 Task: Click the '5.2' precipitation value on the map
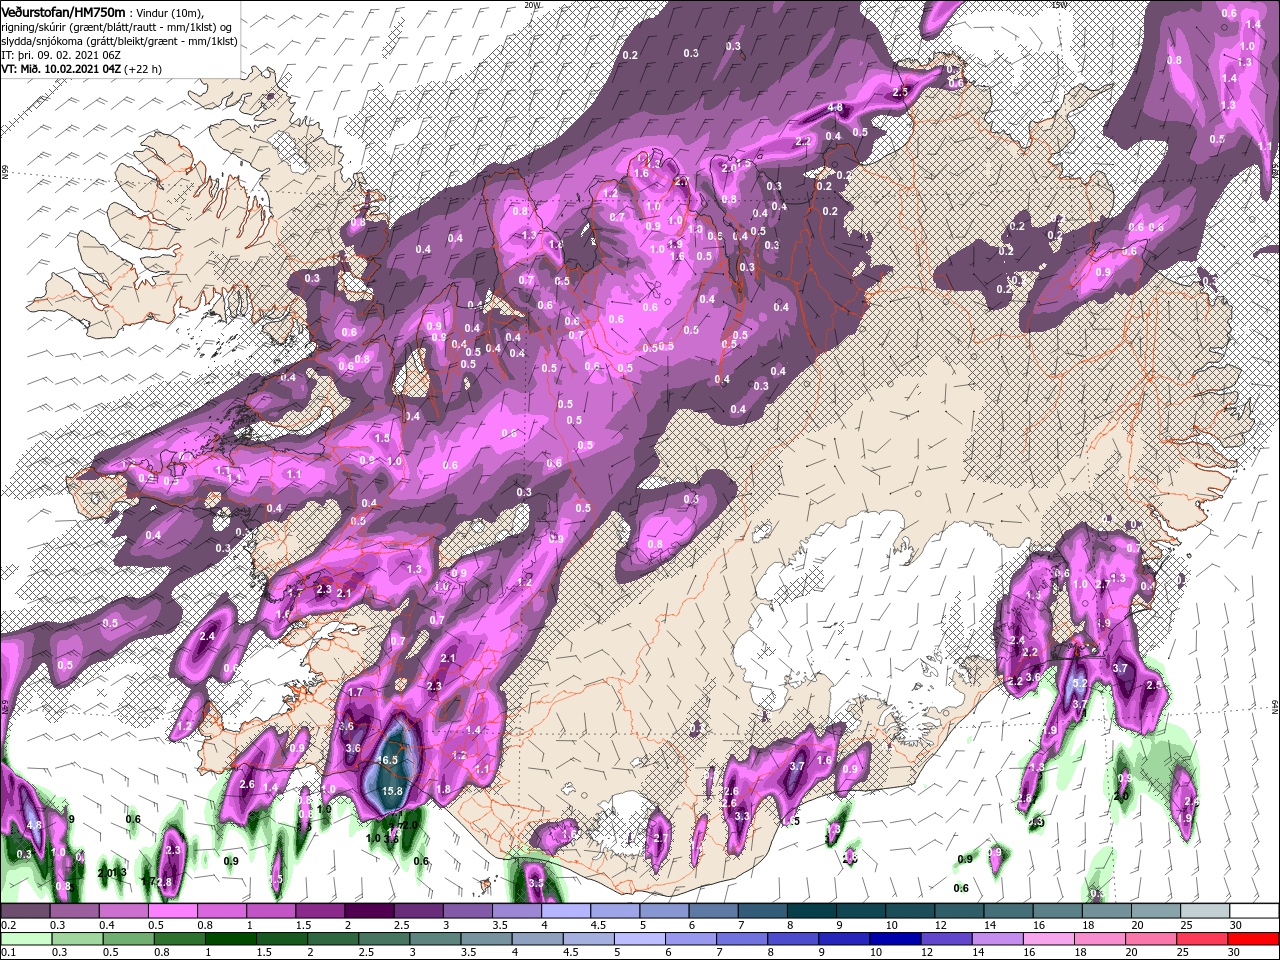click(1080, 684)
